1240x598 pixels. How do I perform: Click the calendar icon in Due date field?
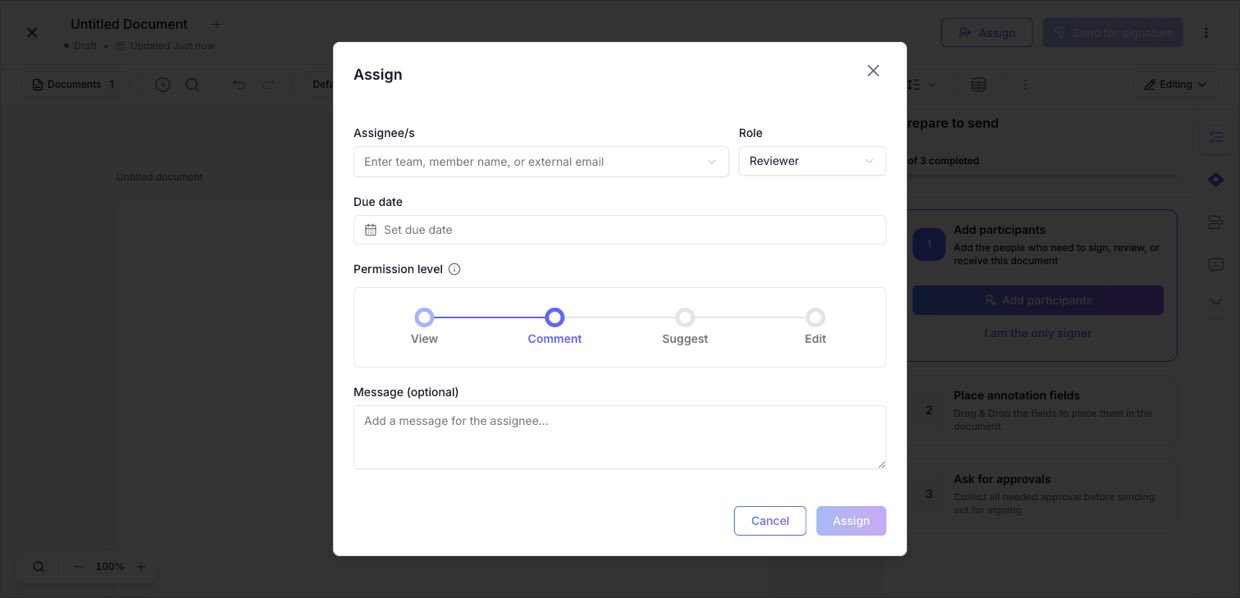coord(370,230)
